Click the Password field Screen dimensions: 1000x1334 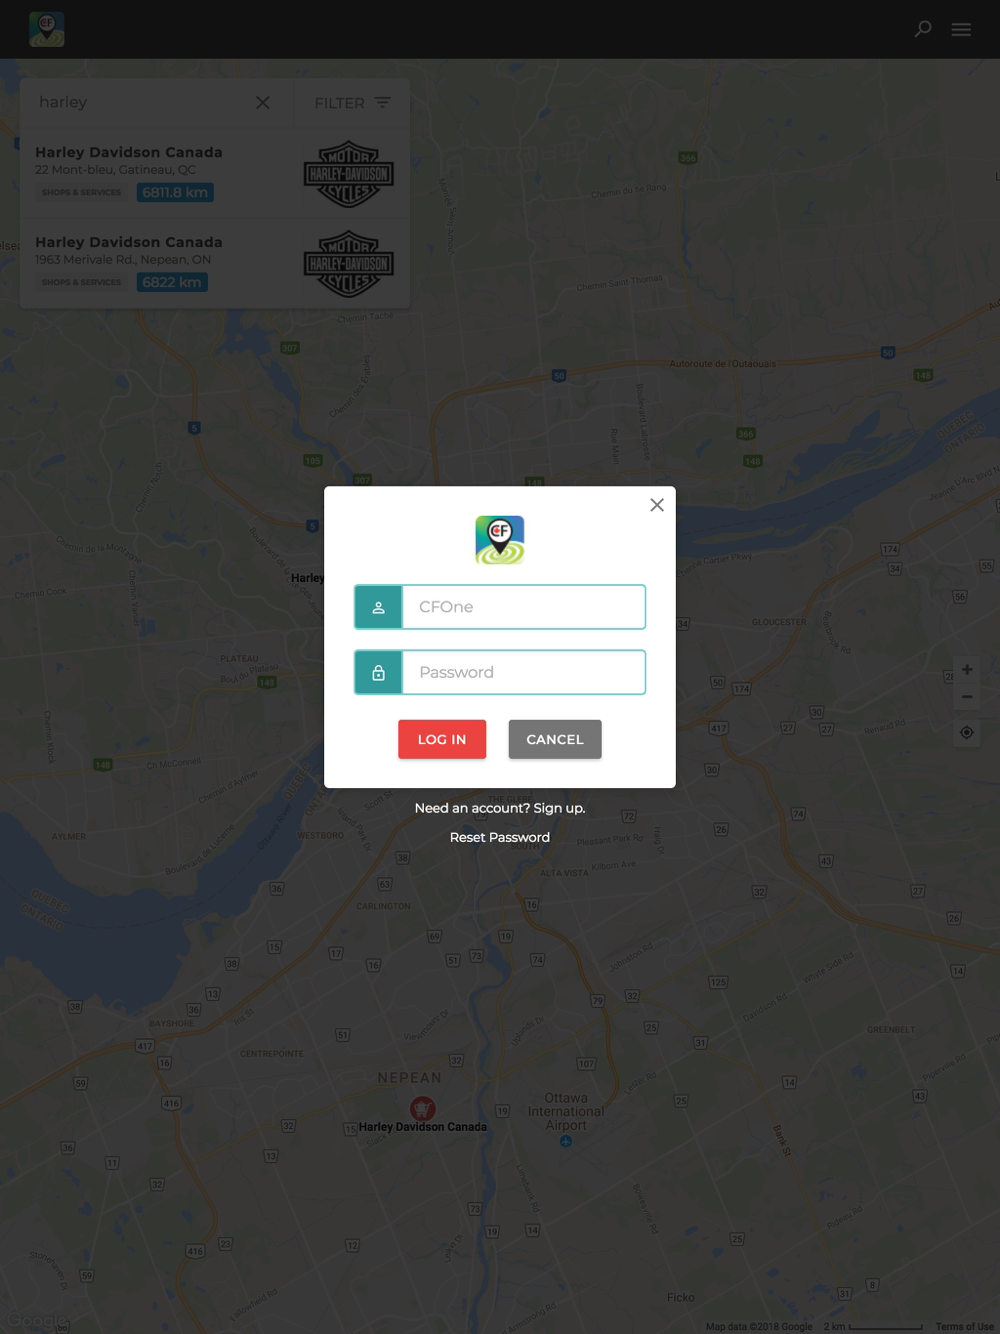click(x=524, y=672)
